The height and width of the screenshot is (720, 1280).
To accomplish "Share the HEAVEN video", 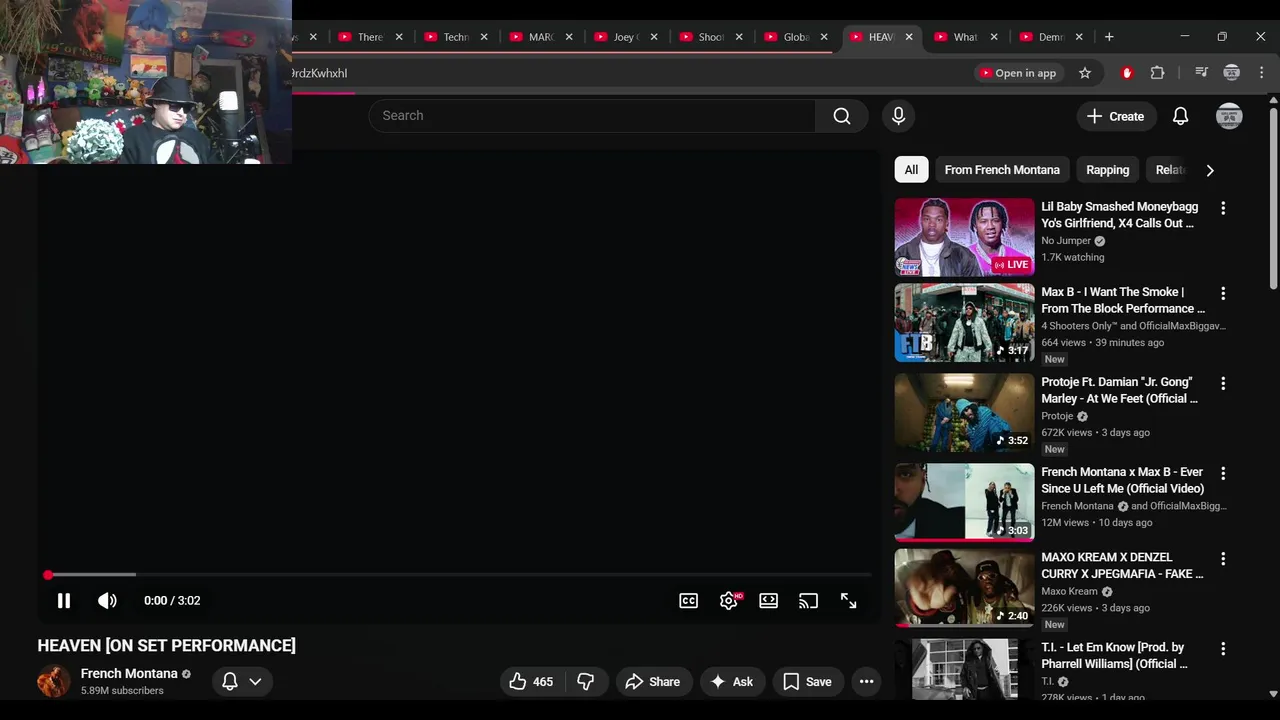I will click(652, 682).
